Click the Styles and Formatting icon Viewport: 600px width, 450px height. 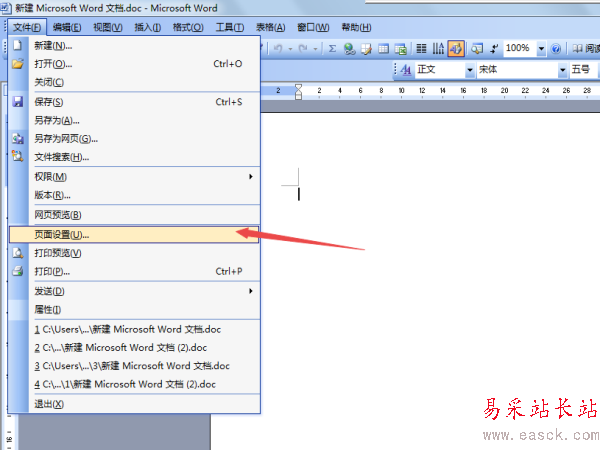point(406,70)
